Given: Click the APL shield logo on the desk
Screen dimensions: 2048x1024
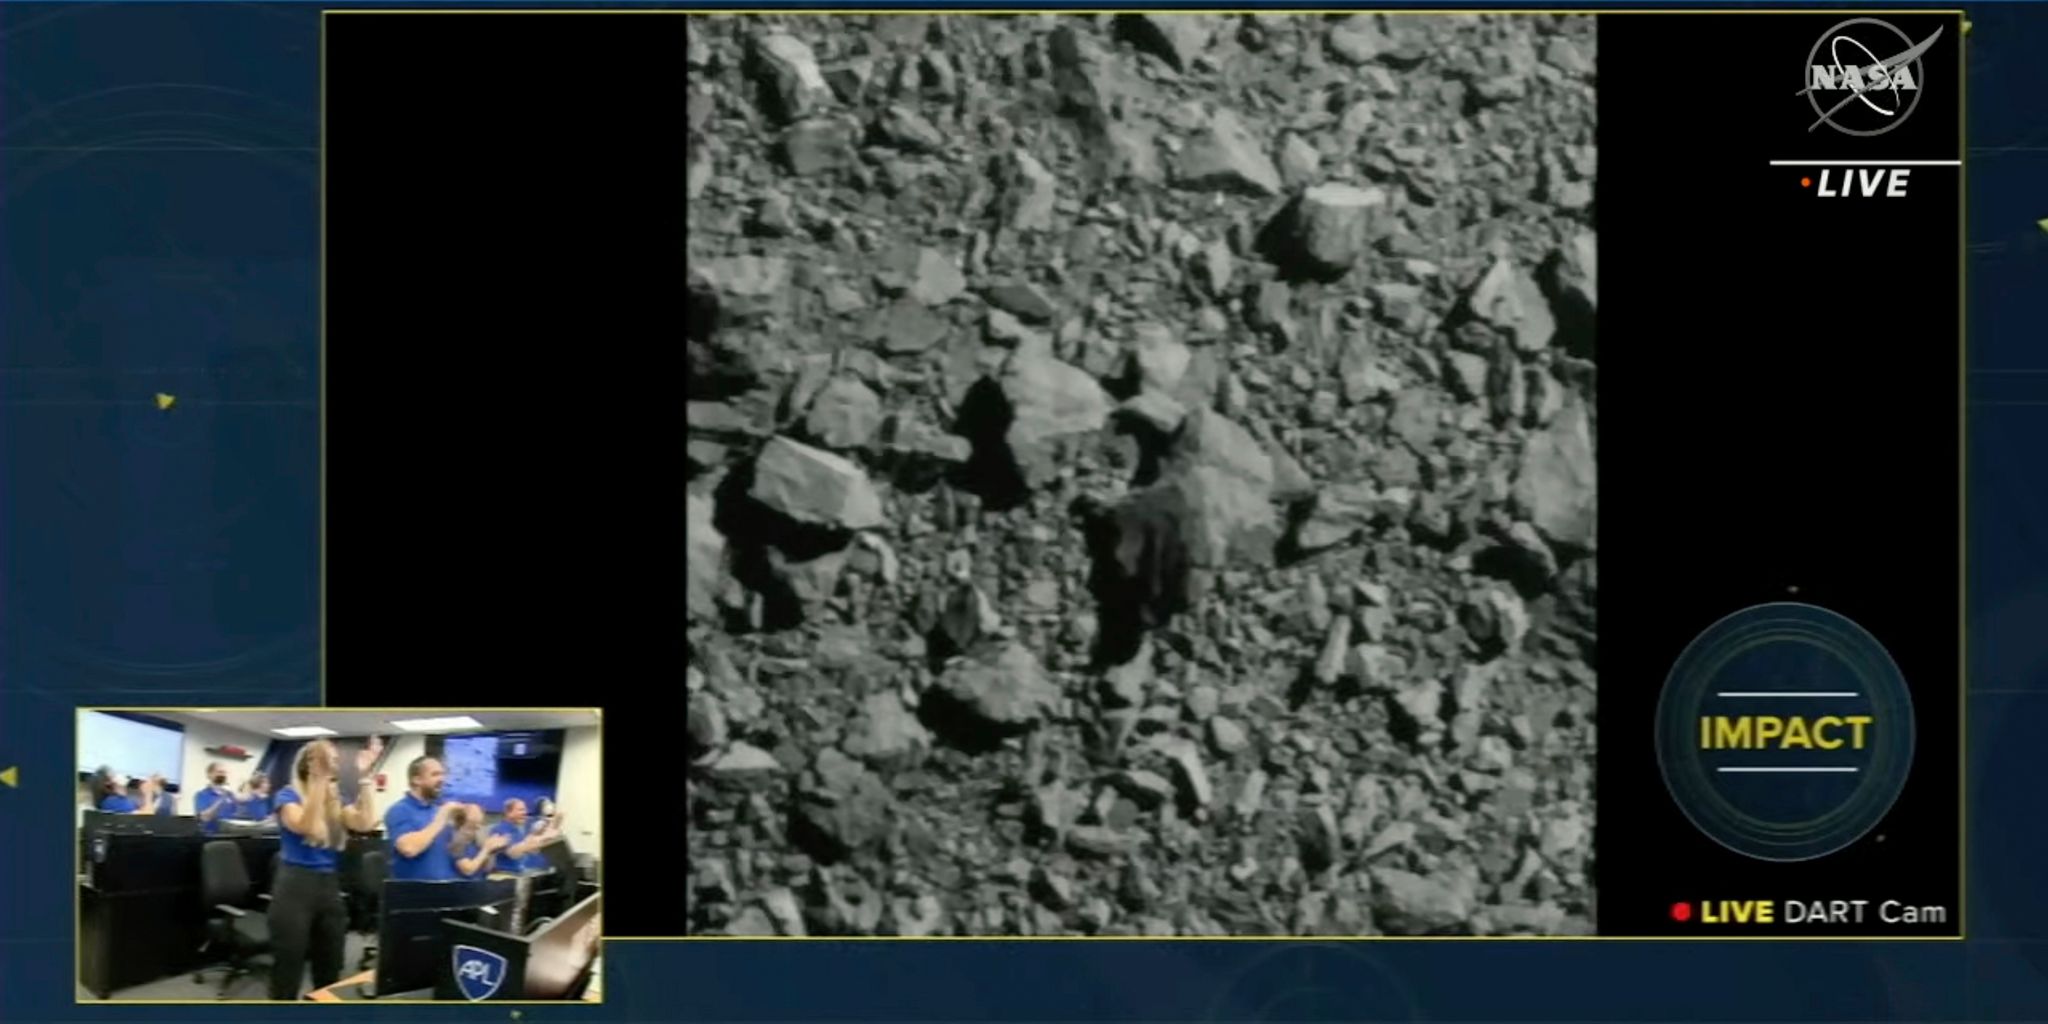Looking at the screenshot, I should [478, 968].
